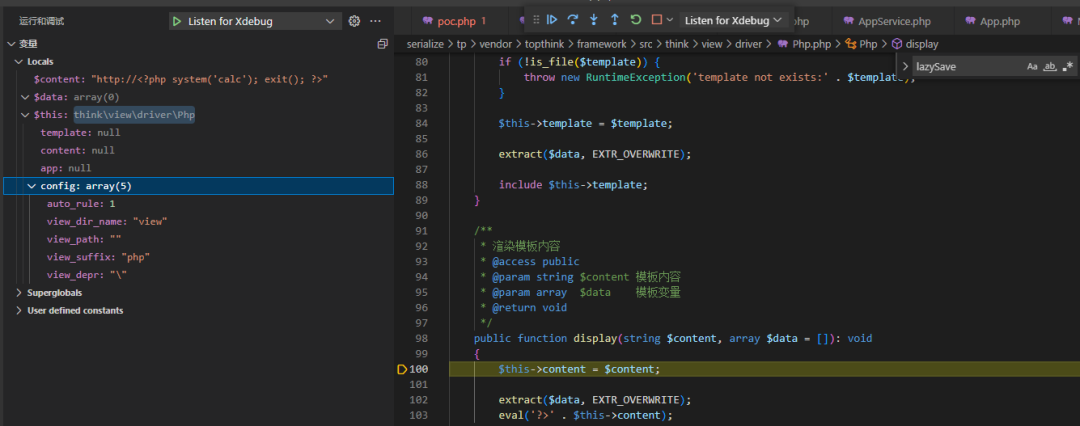This screenshot has width=1080, height=426.
Task: Click Continue in the debug toolbar
Action: (551, 20)
